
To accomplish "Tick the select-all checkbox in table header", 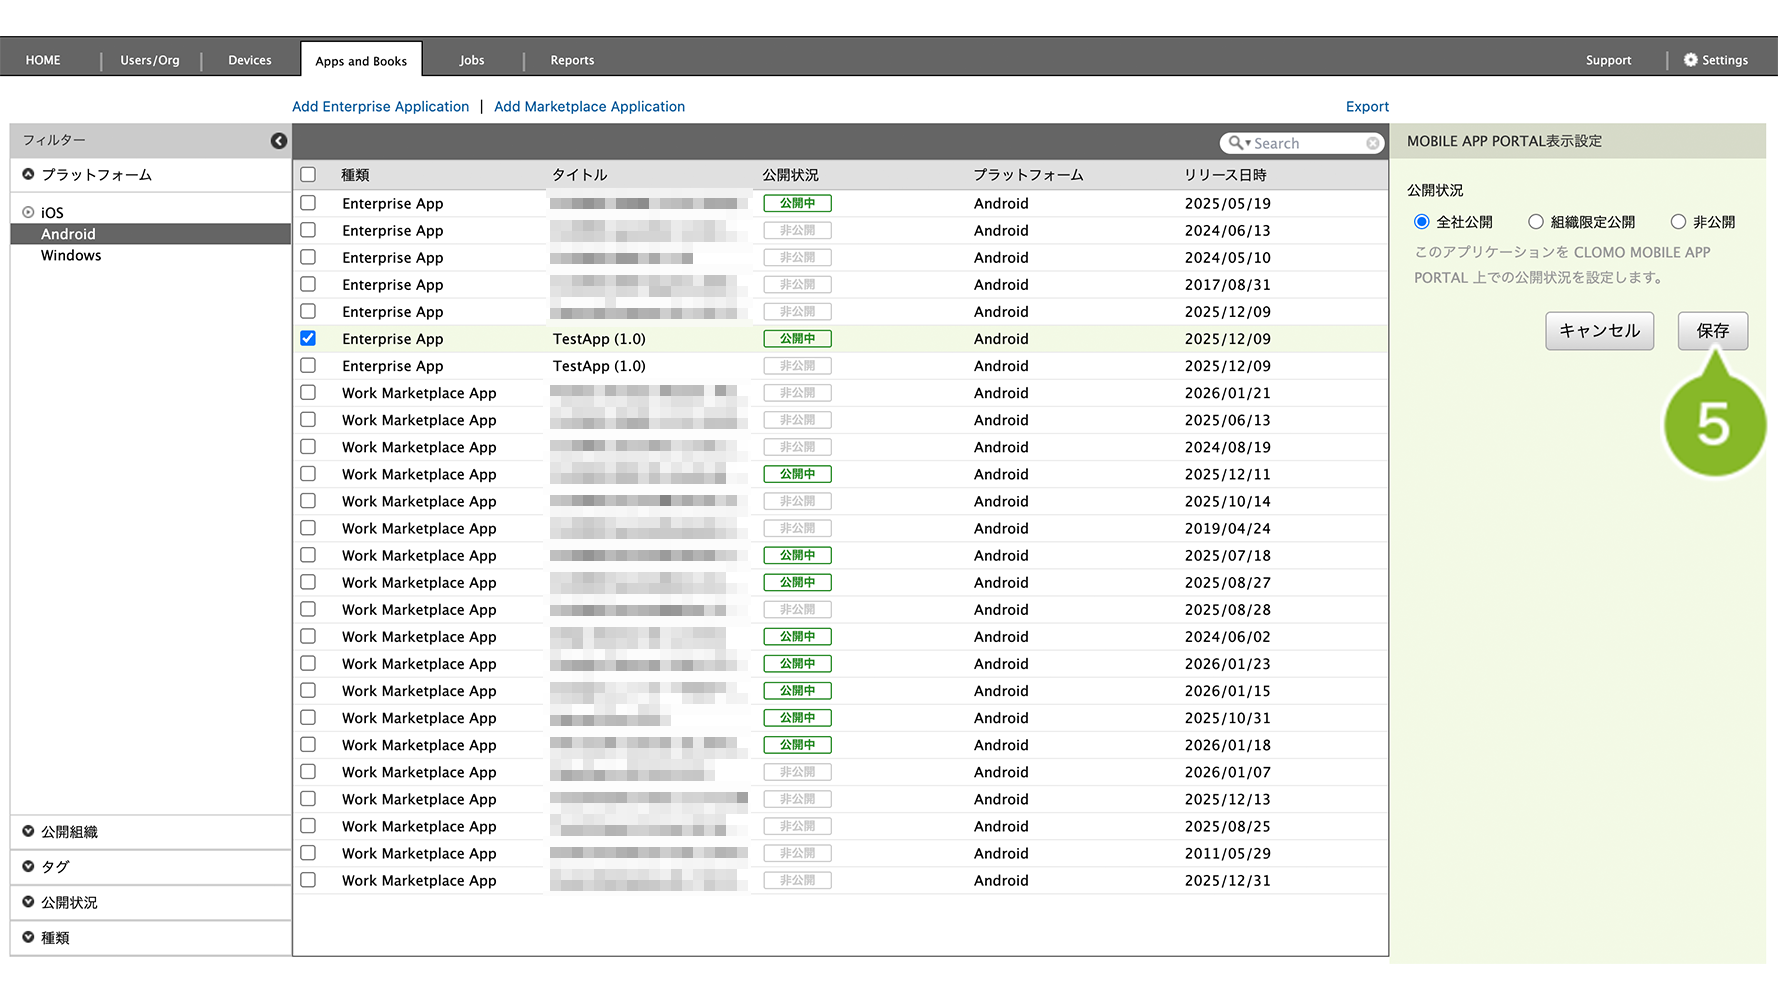I will 308,175.
